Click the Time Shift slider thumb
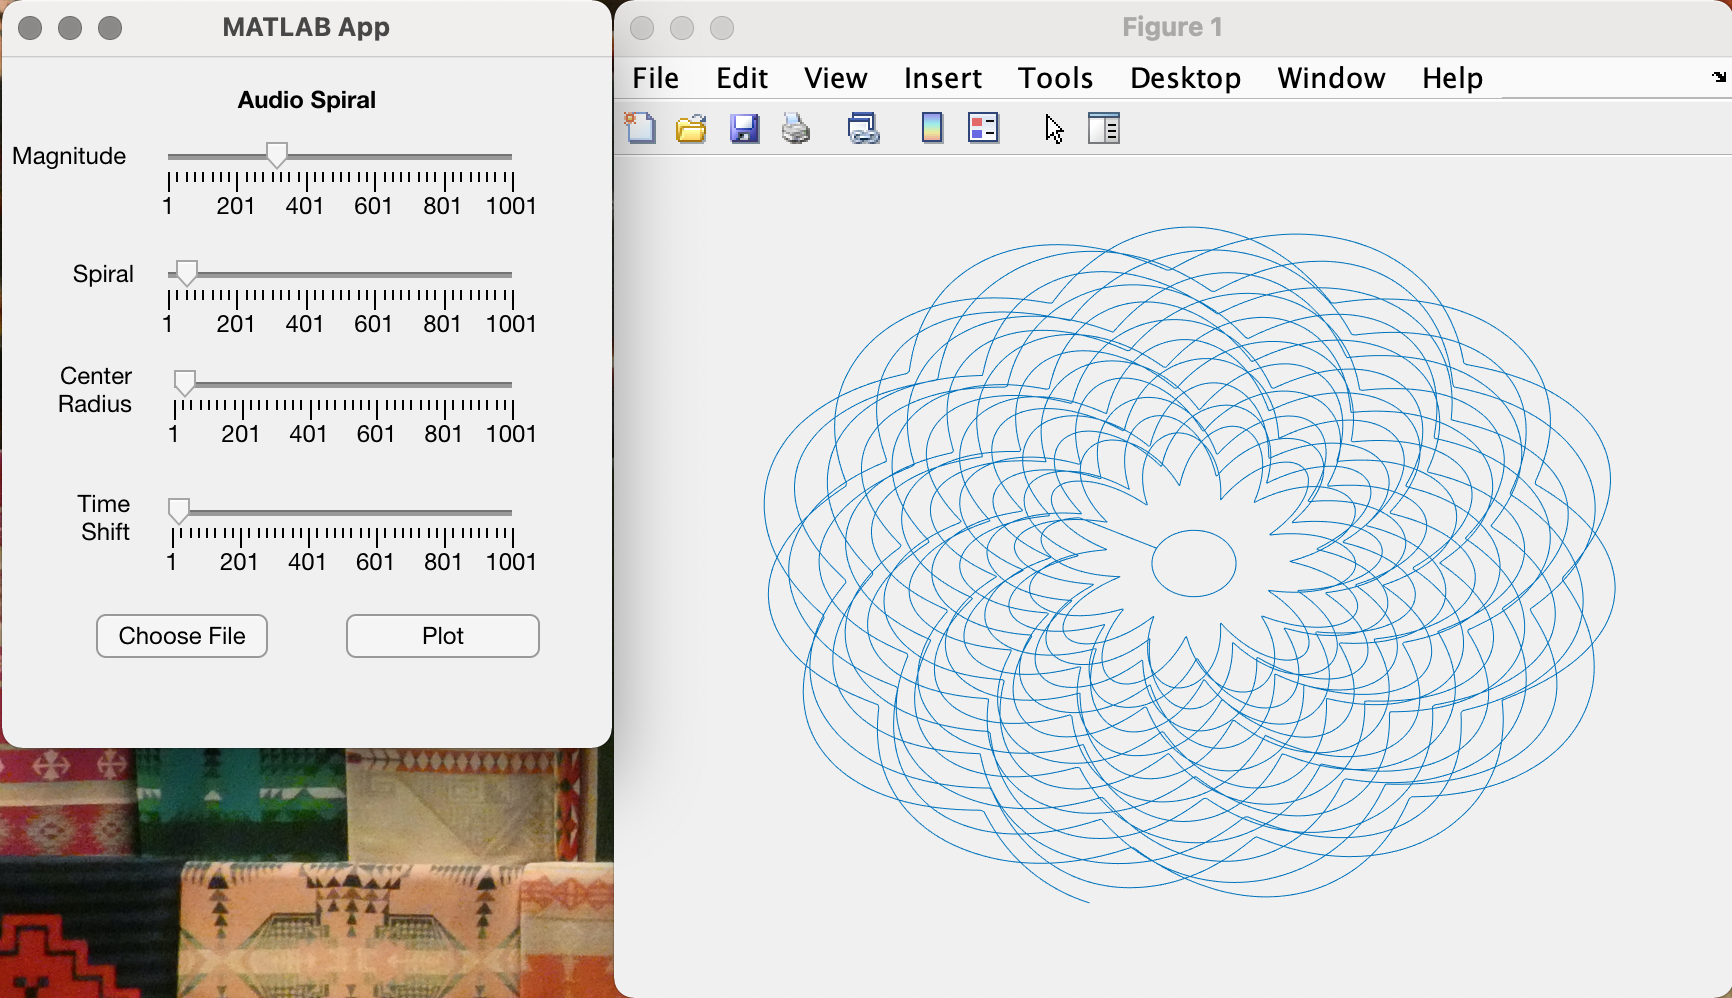1732x998 pixels. pos(178,511)
